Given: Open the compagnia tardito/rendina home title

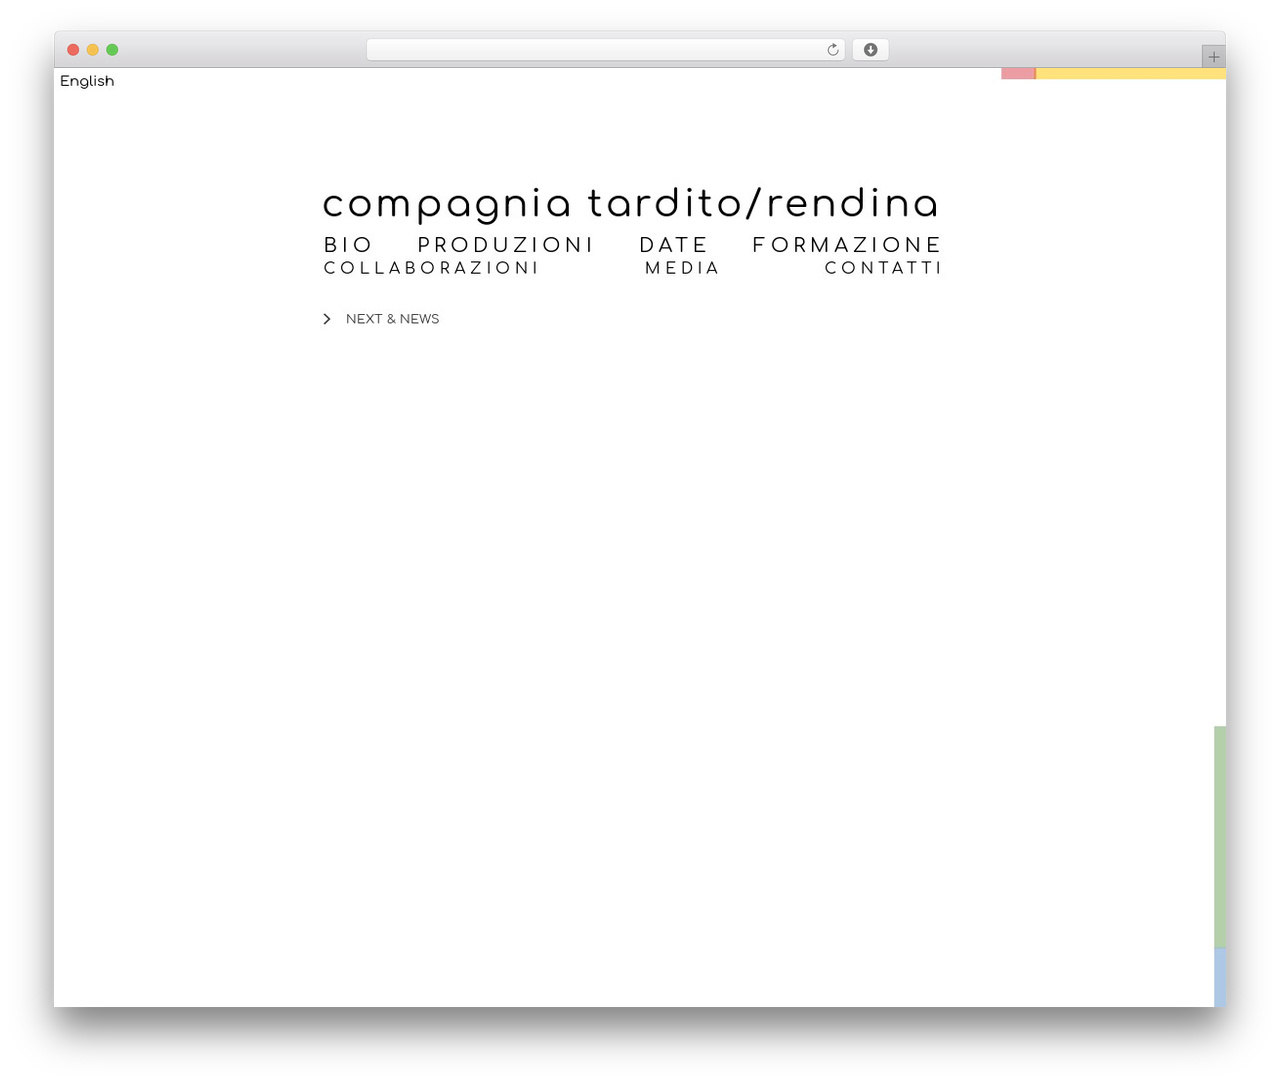Looking at the screenshot, I should (x=630, y=203).
